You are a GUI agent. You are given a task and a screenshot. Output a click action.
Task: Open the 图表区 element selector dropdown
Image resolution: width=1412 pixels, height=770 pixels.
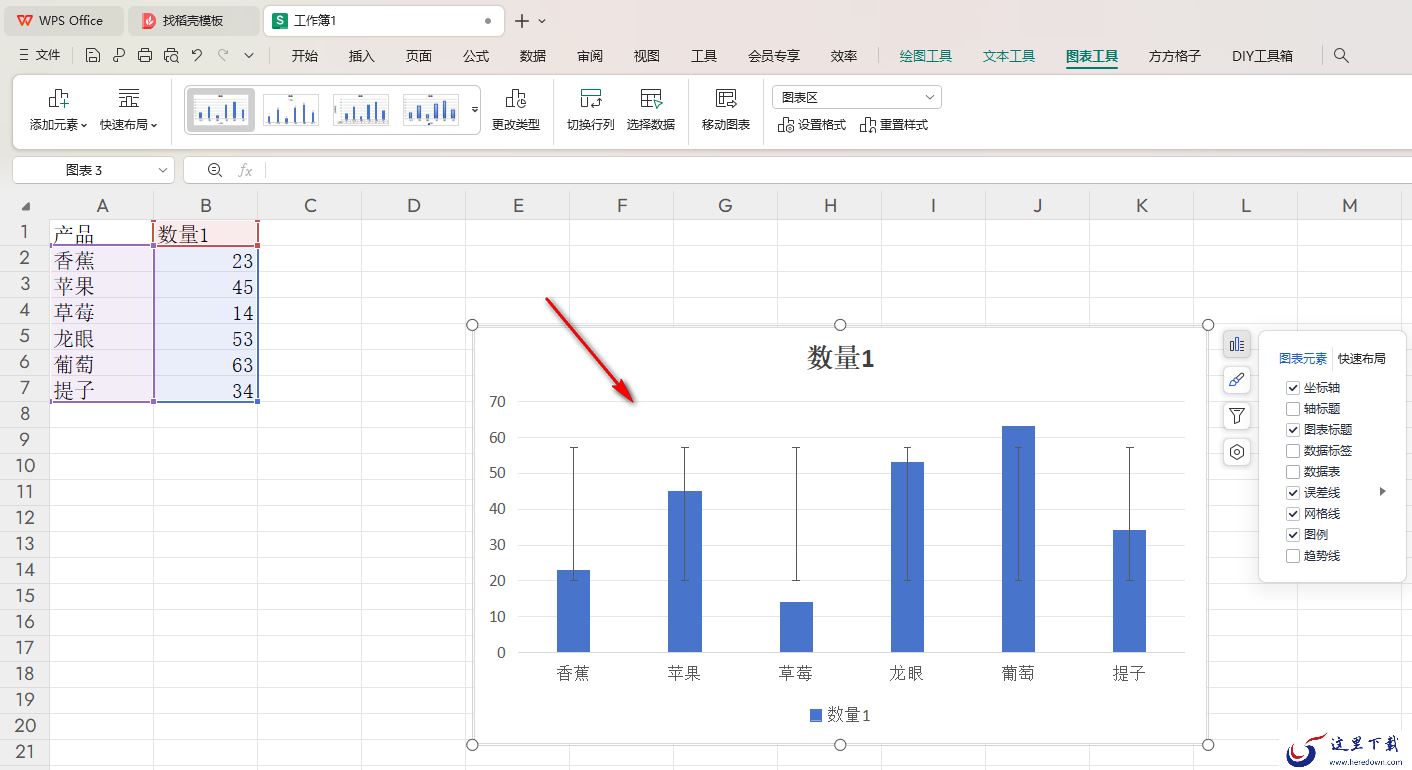pyautogui.click(x=857, y=97)
